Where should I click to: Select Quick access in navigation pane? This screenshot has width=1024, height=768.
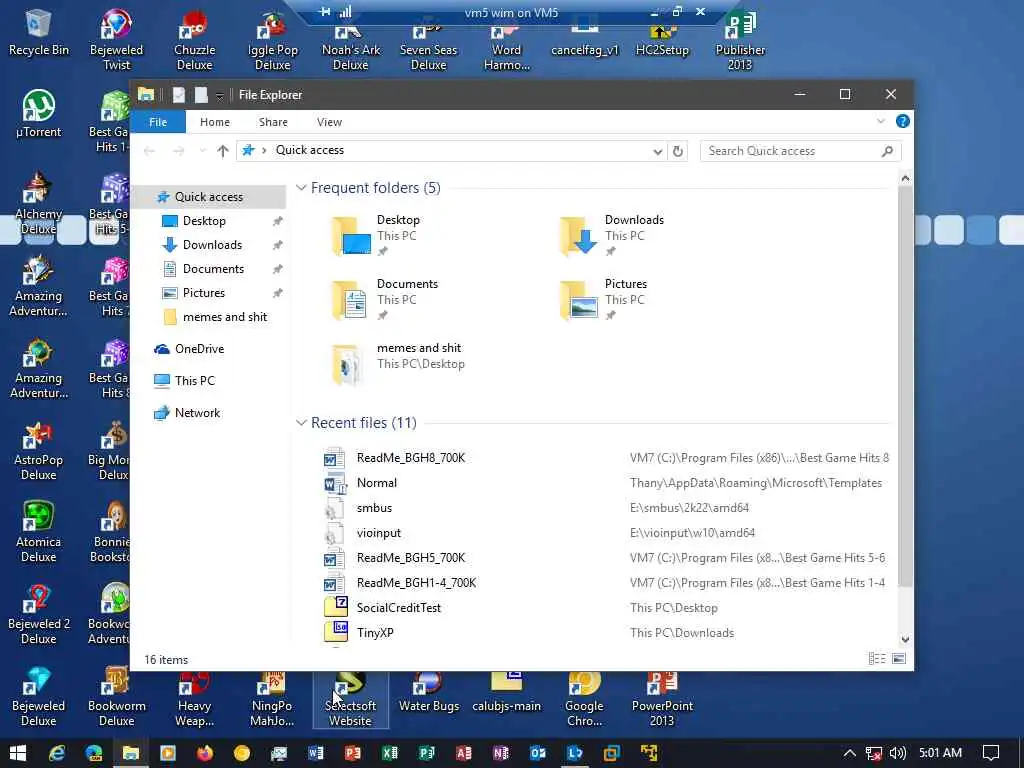click(x=209, y=197)
